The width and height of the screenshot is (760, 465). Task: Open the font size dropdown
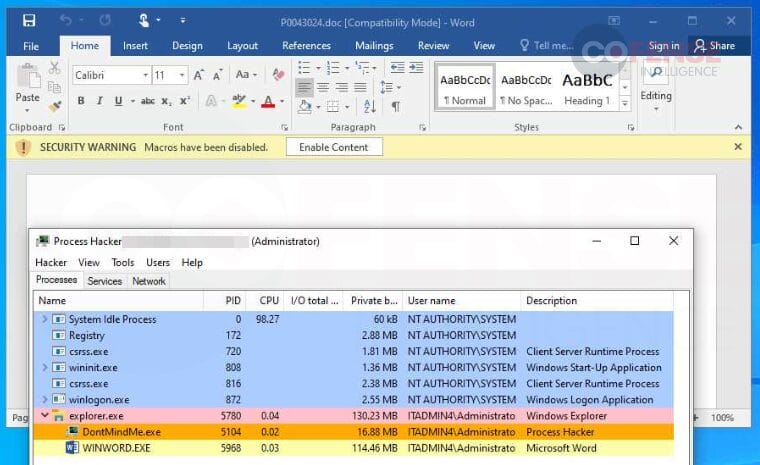(182, 76)
